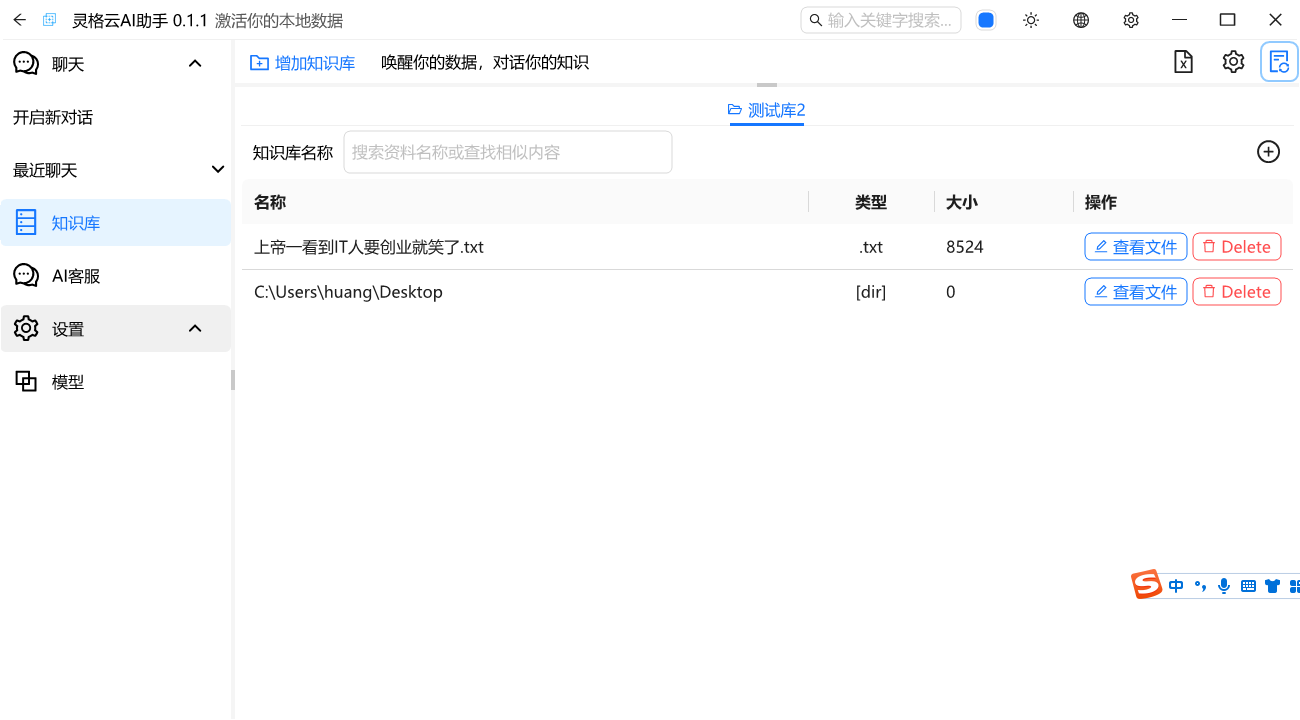1300x720 pixels.
Task: Open title bar settings gear
Action: (x=1131, y=20)
